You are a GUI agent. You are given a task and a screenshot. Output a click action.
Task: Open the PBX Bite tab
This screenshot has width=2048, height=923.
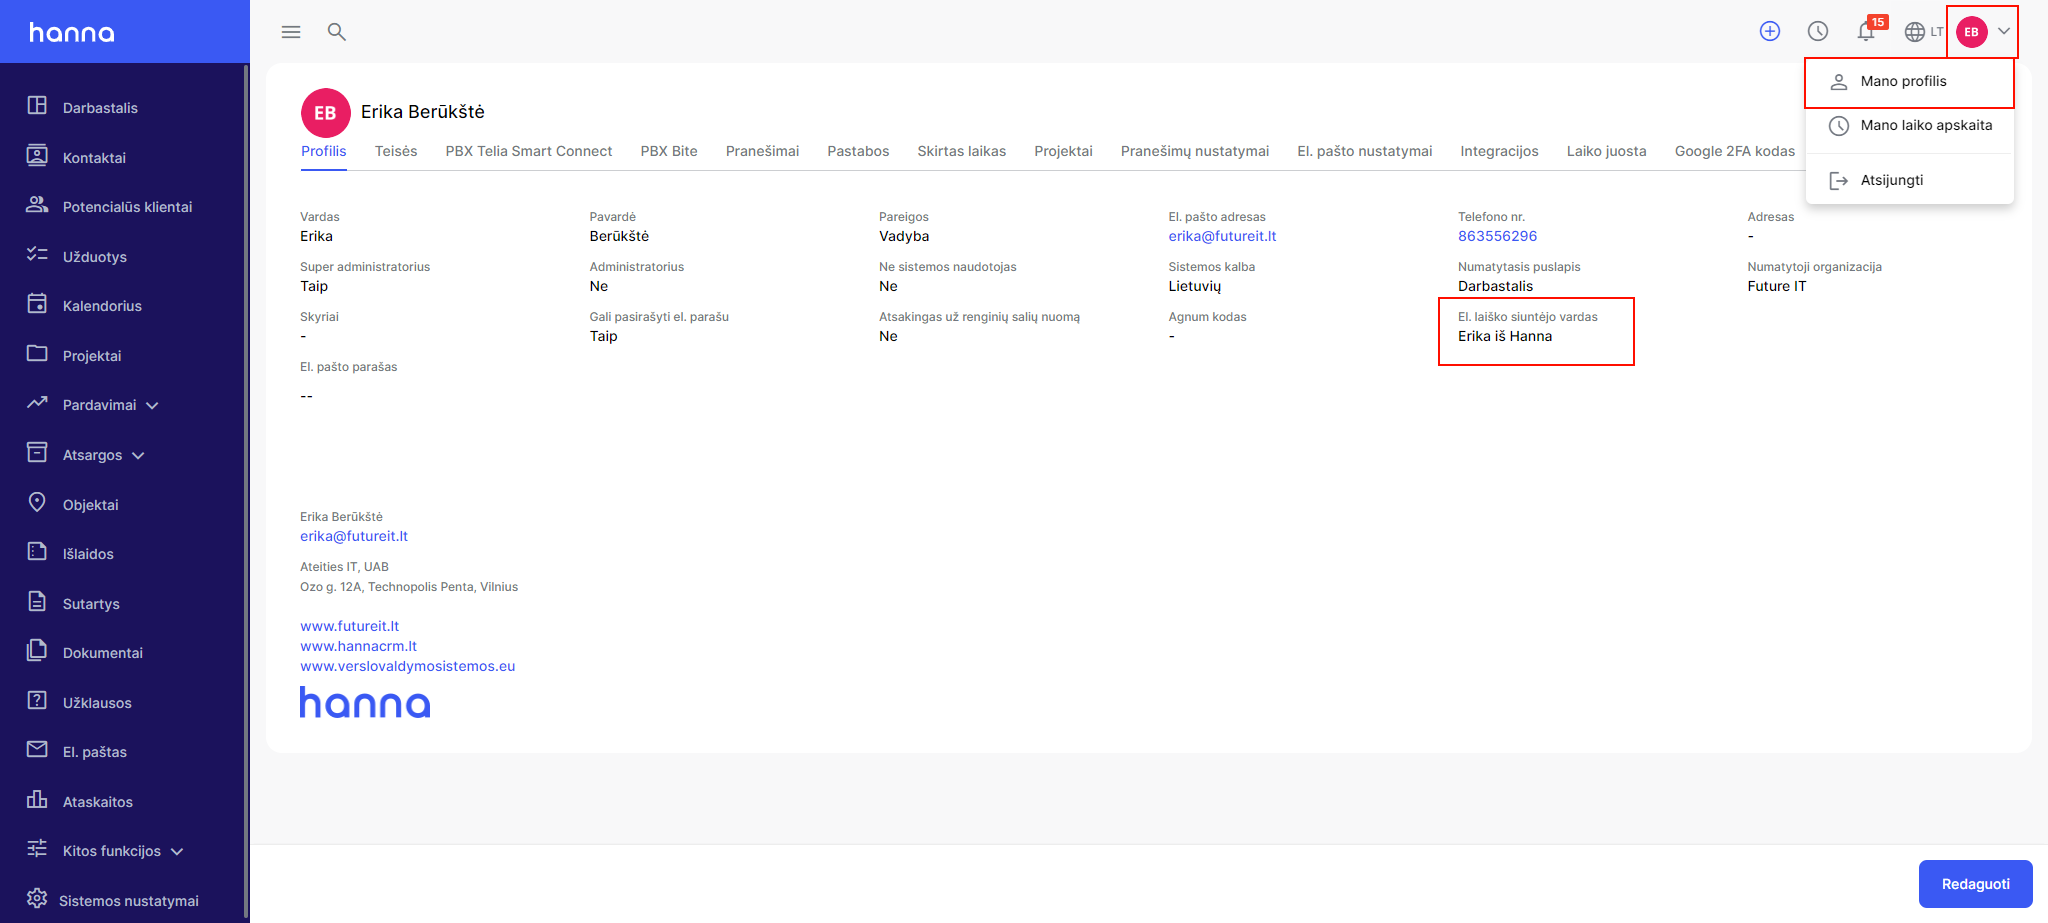click(669, 151)
